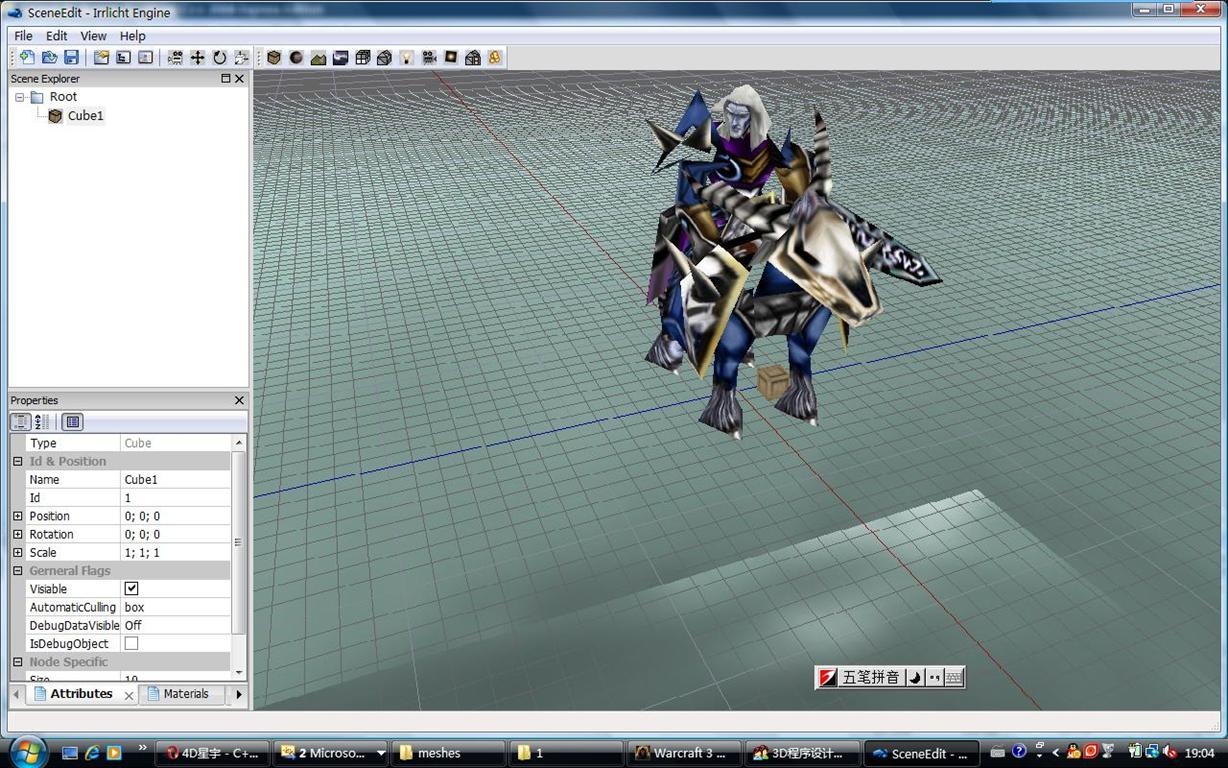Open the View menu

pos(94,36)
